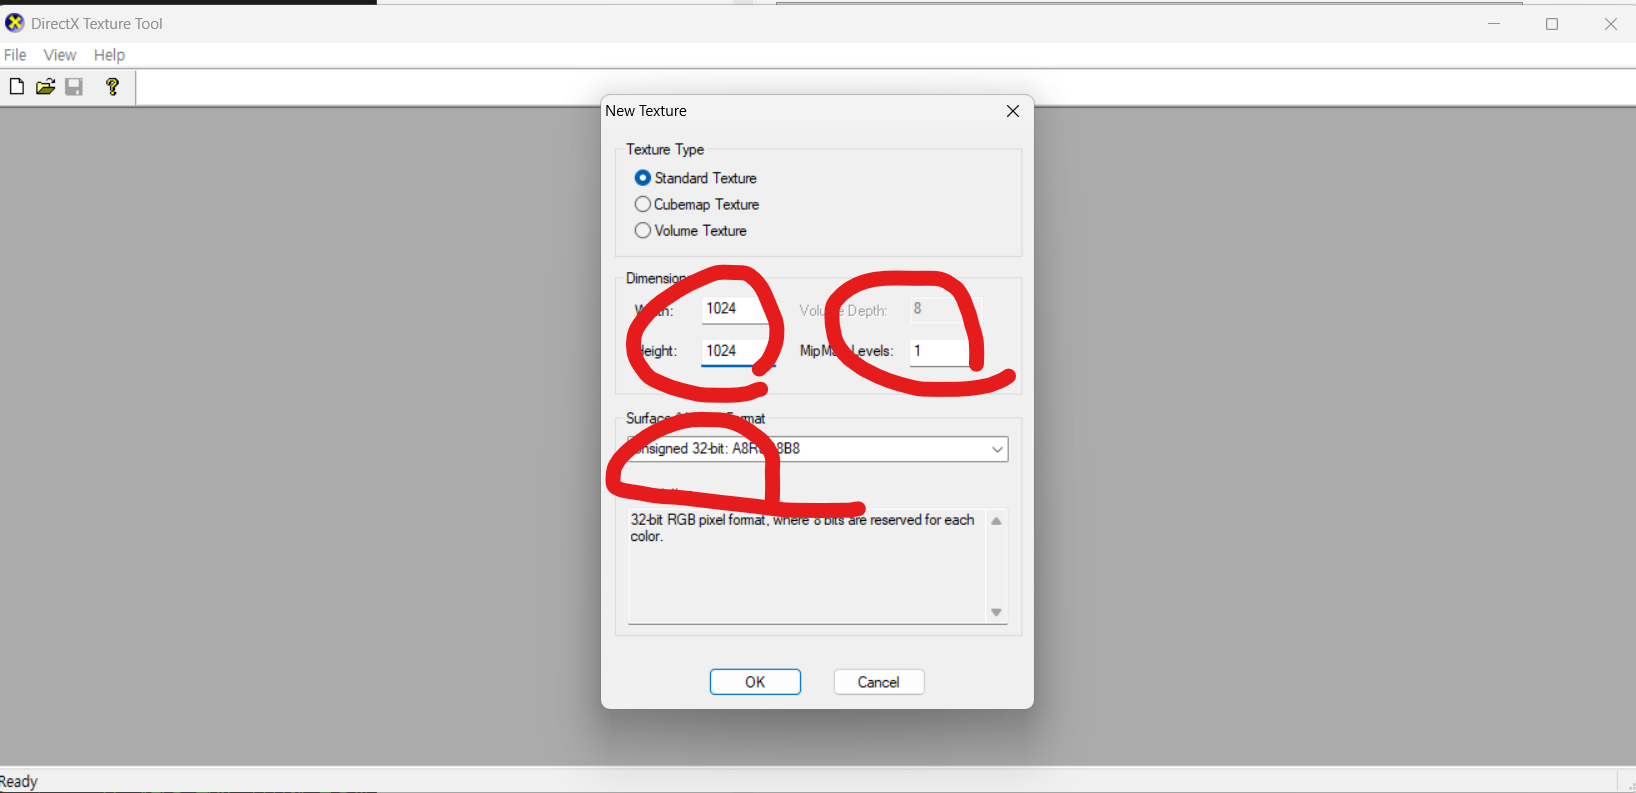Click the Help question mark icon
This screenshot has width=1636, height=793.
click(112, 87)
